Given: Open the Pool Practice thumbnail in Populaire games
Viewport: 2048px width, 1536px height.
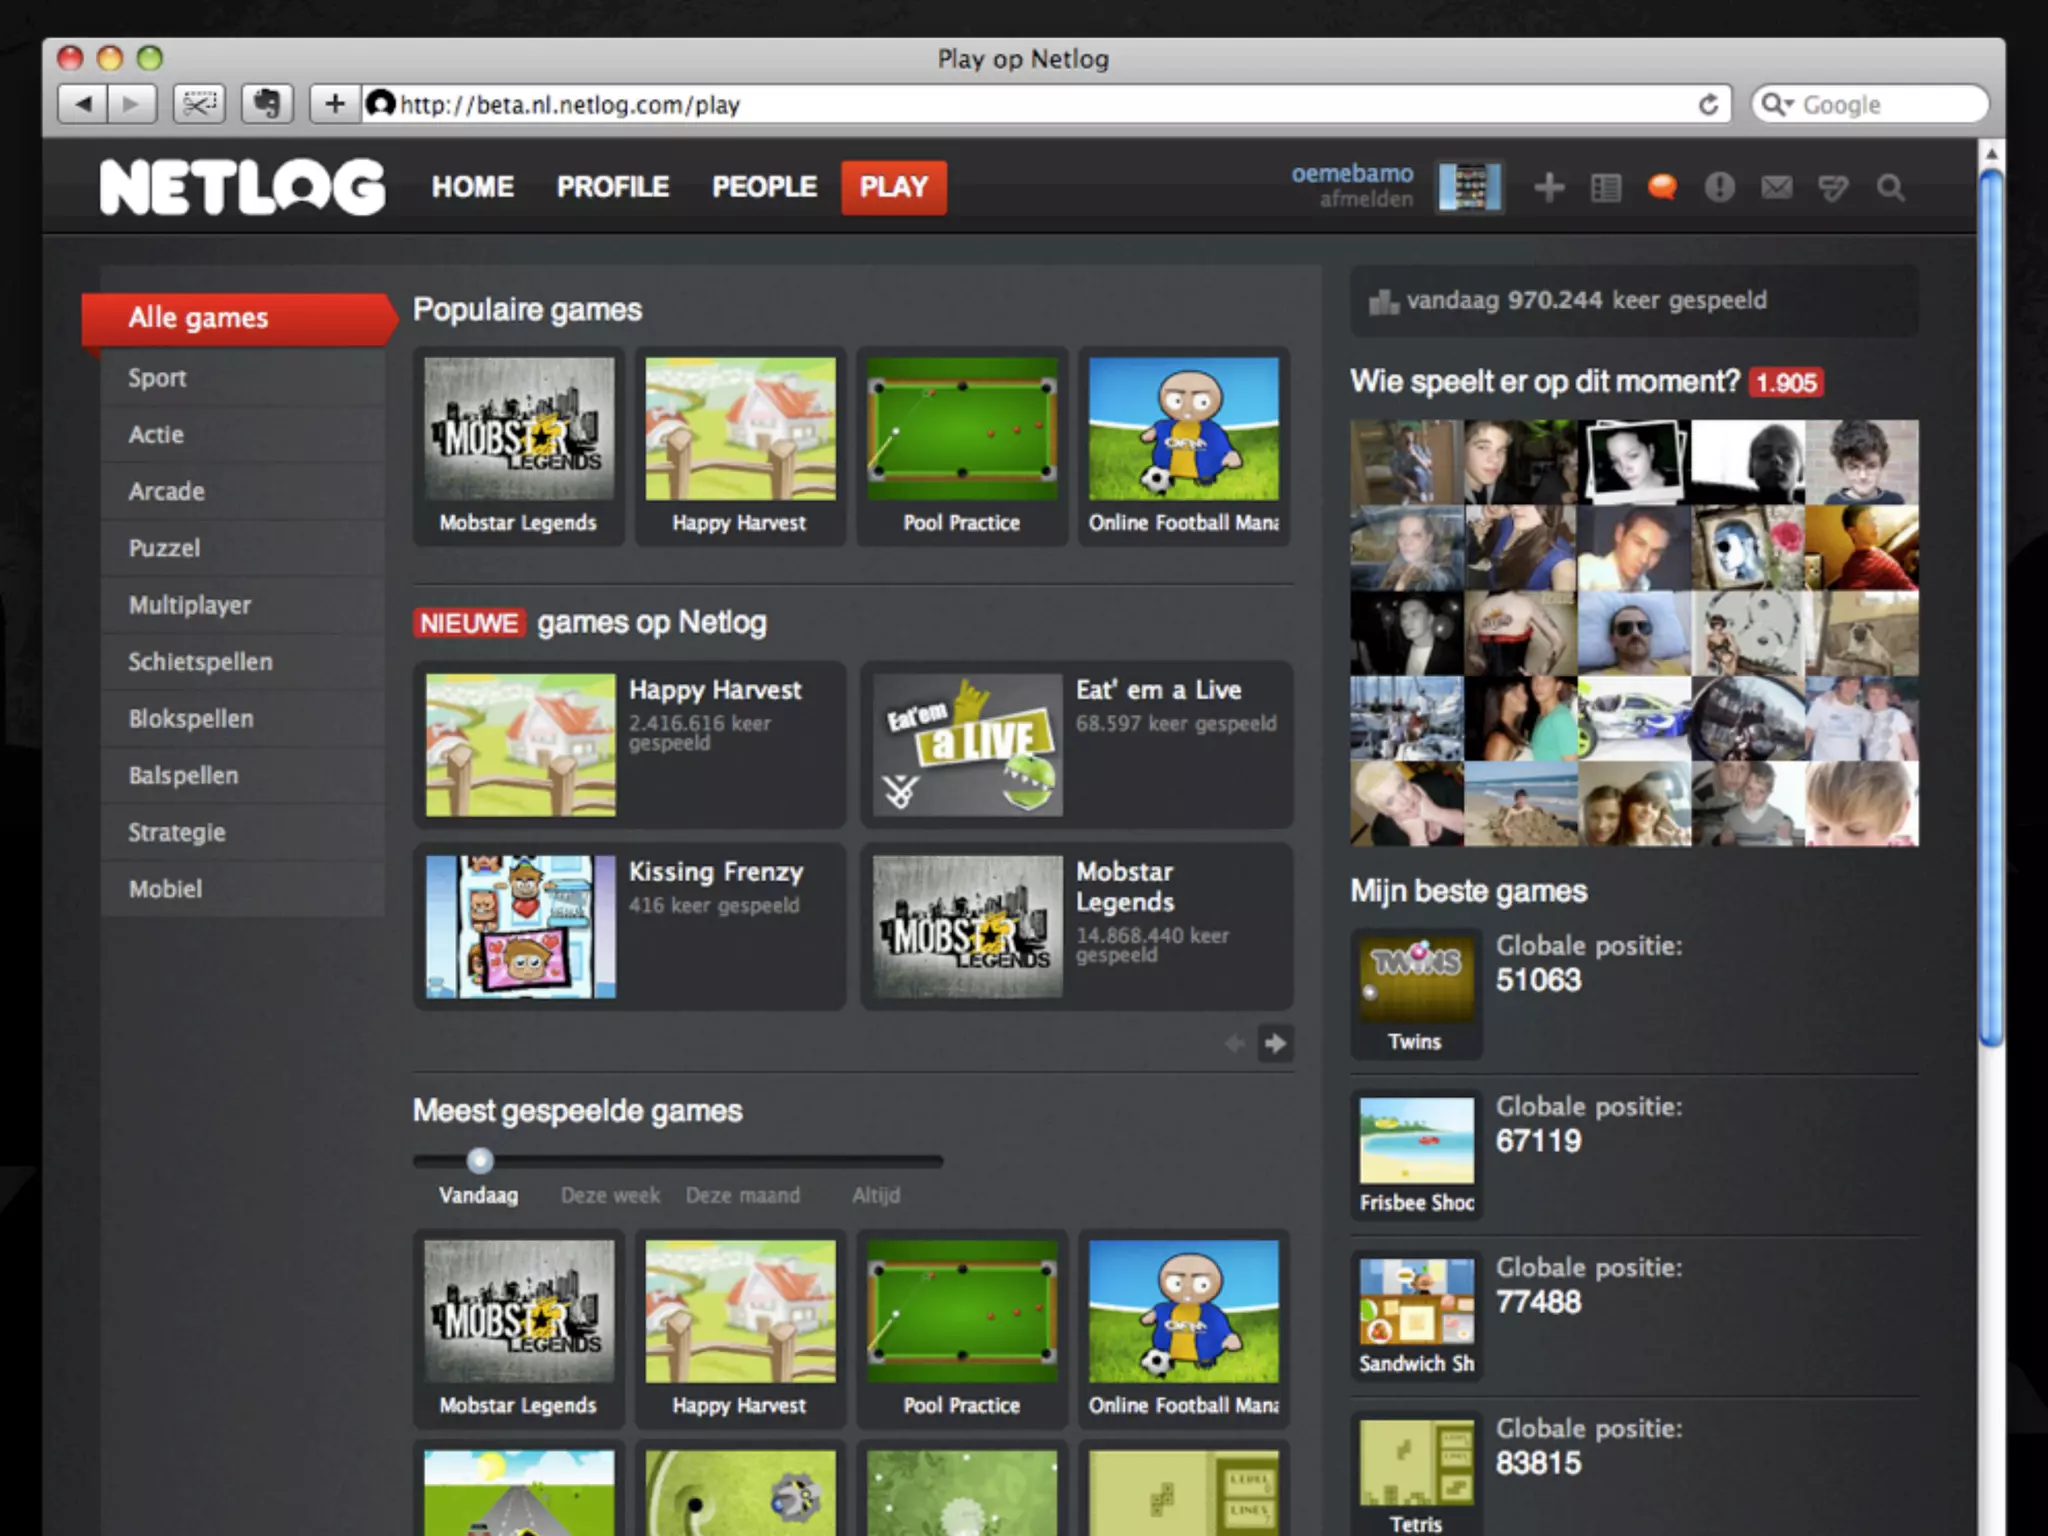Looking at the screenshot, I should pyautogui.click(x=962, y=430).
